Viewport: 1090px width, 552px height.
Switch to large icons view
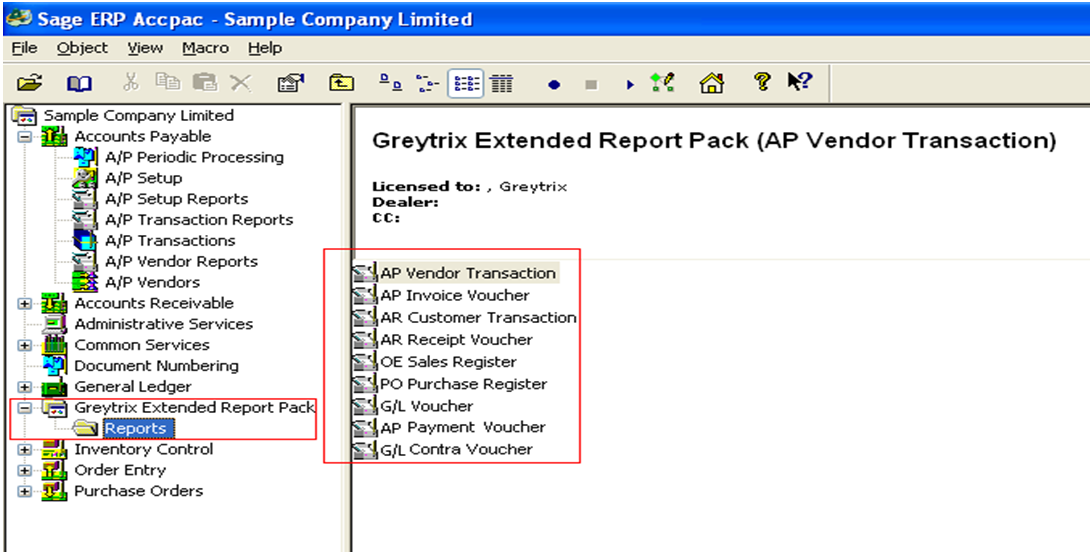pyautogui.click(x=390, y=83)
